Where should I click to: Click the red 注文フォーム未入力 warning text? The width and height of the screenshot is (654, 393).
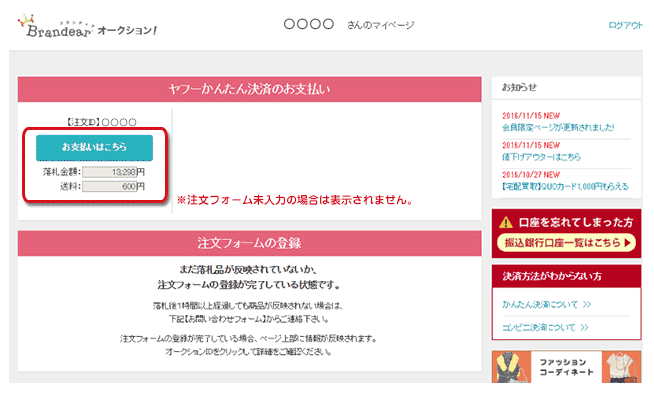[x=295, y=200]
